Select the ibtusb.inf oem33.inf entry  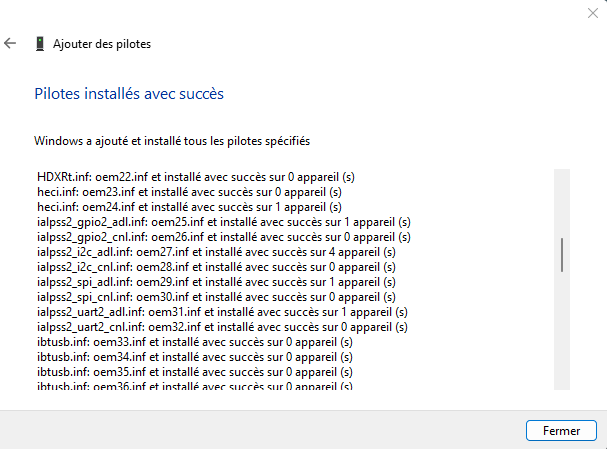(x=193, y=342)
